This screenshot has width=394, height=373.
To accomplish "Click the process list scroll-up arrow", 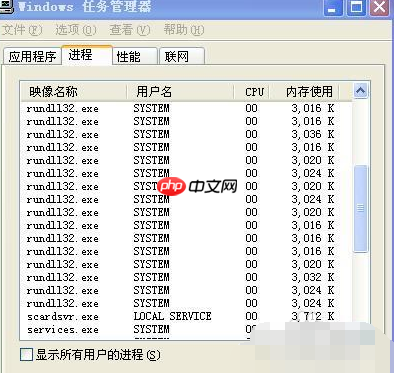I will [361, 91].
